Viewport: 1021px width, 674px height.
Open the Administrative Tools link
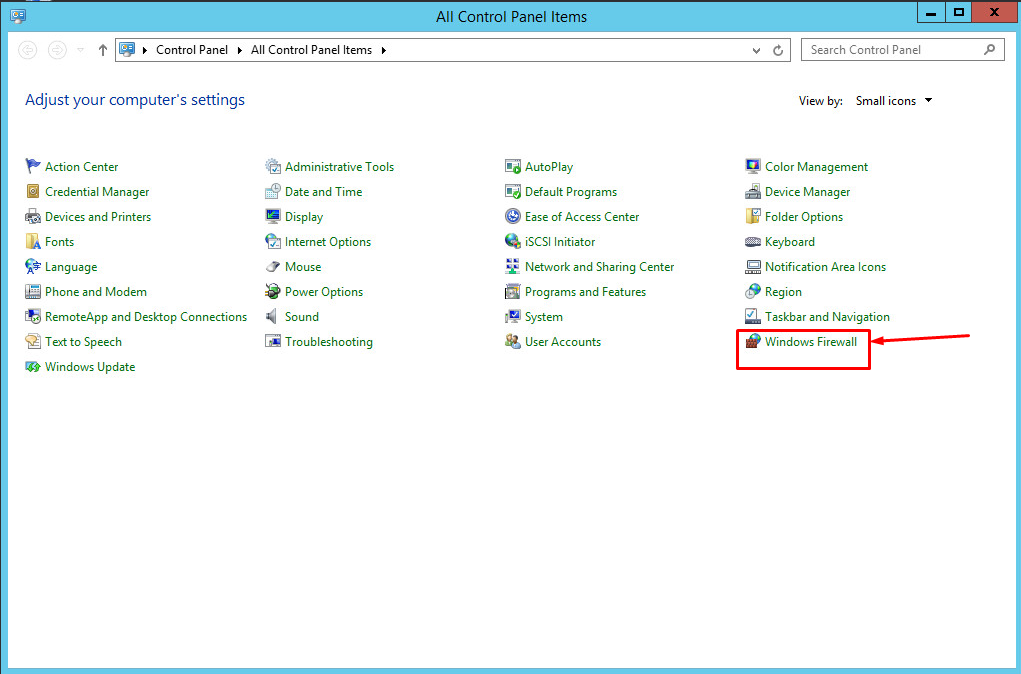click(339, 166)
